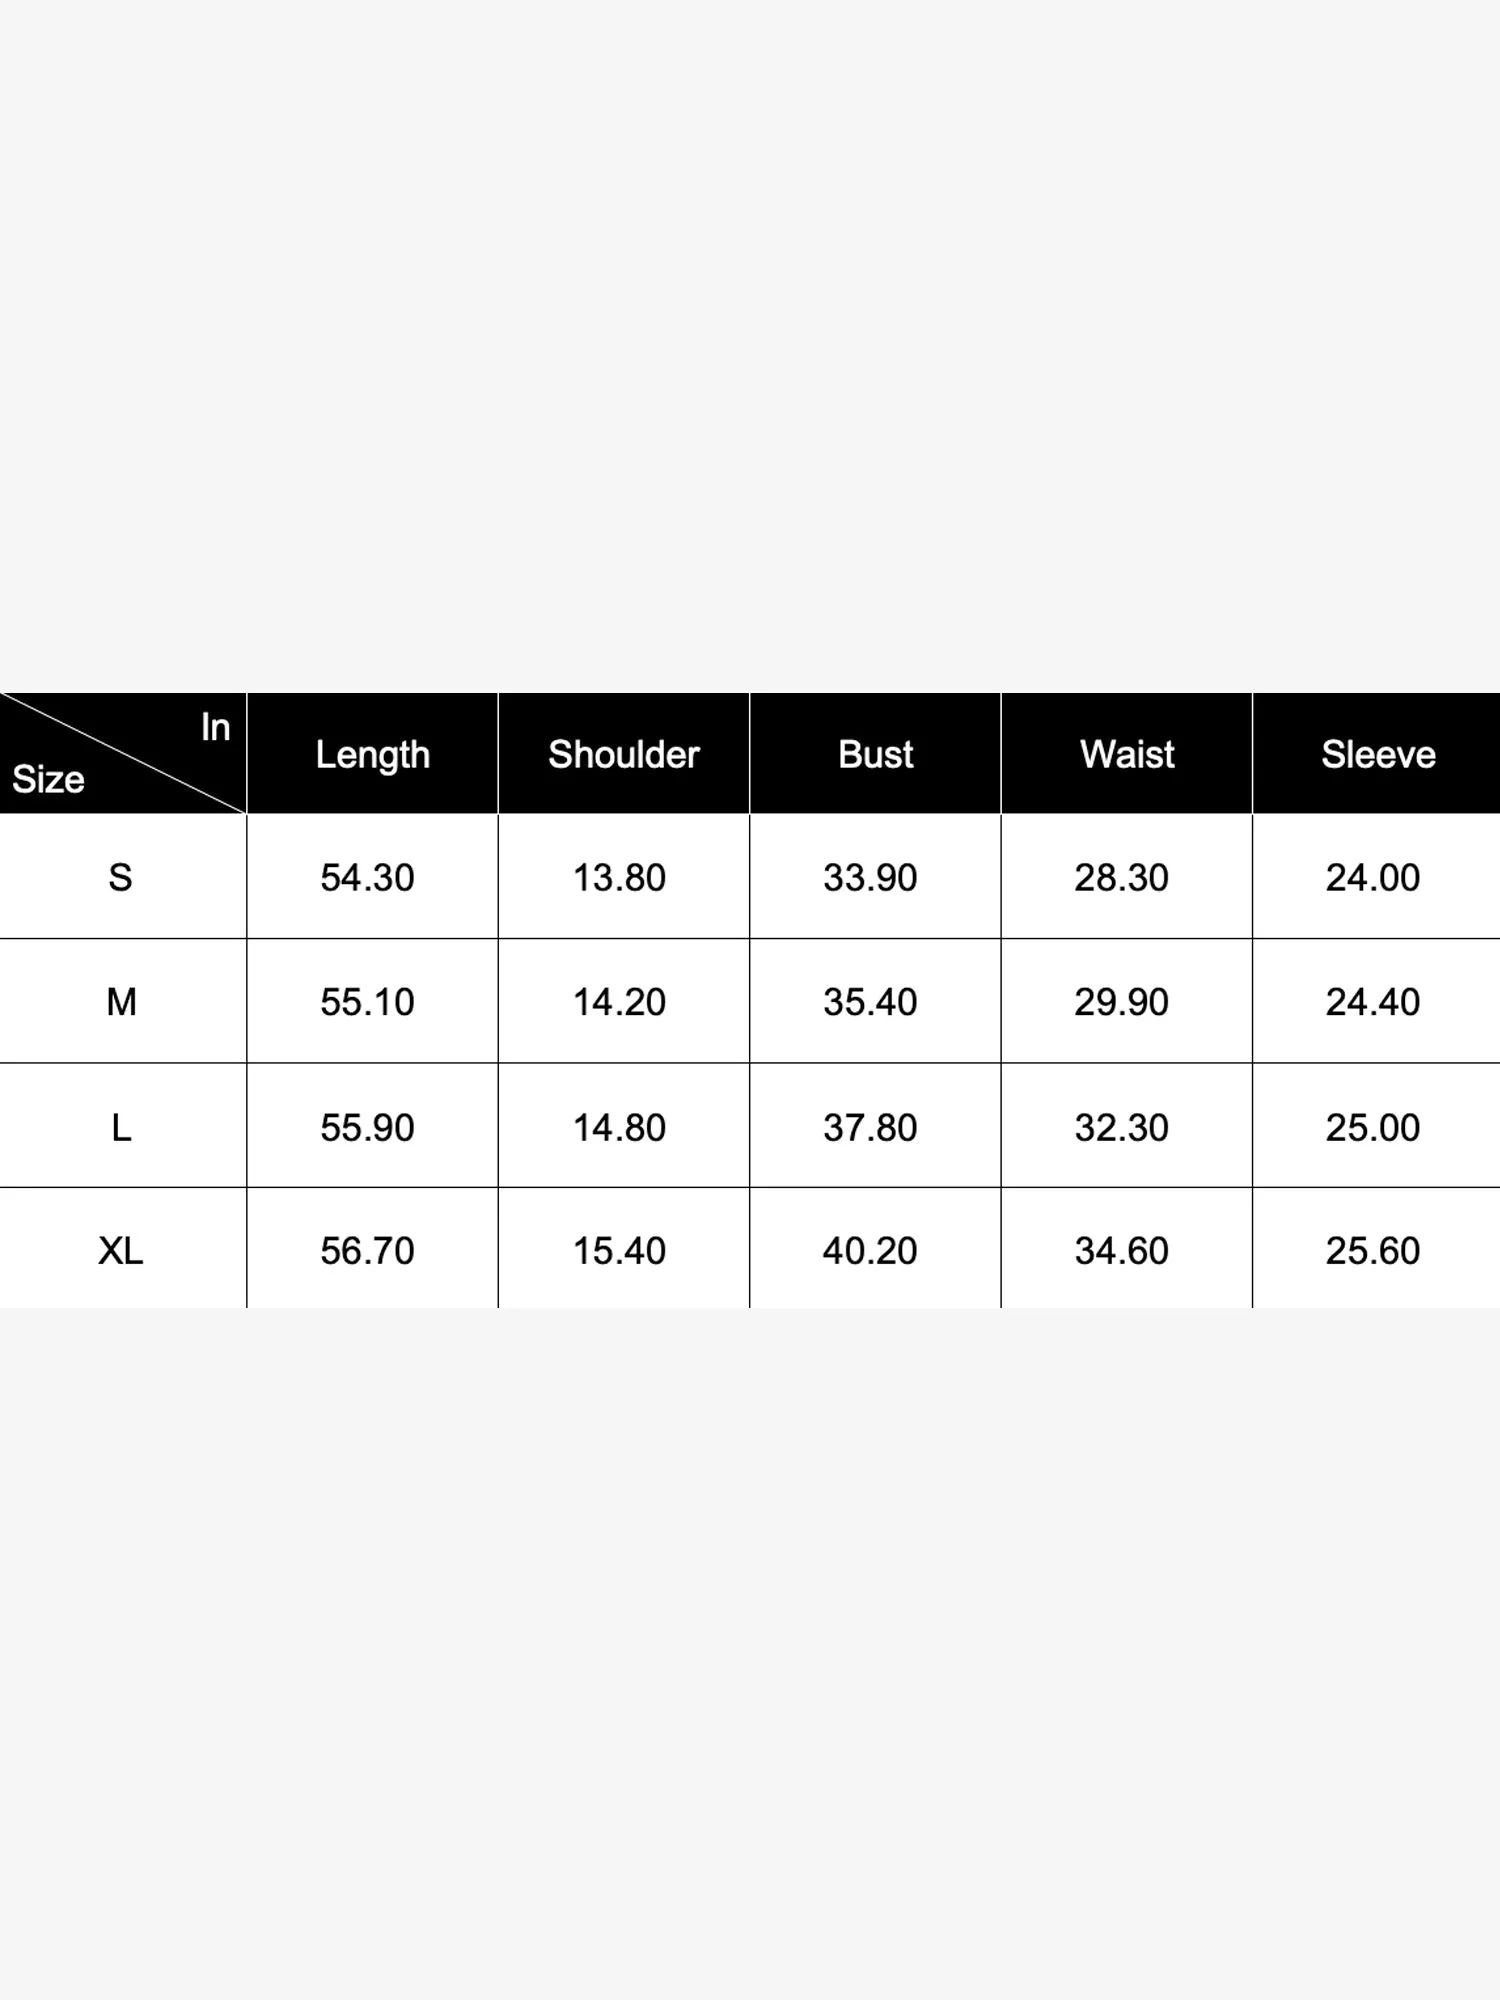The image size is (1500, 2000).
Task: Click the 33.90 bust value for S
Action: [x=870, y=877]
